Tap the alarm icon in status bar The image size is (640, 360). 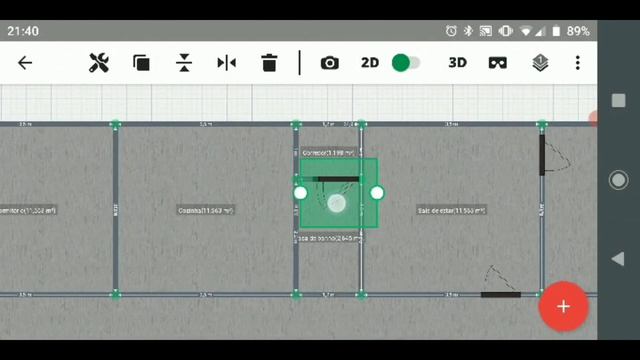[451, 31]
